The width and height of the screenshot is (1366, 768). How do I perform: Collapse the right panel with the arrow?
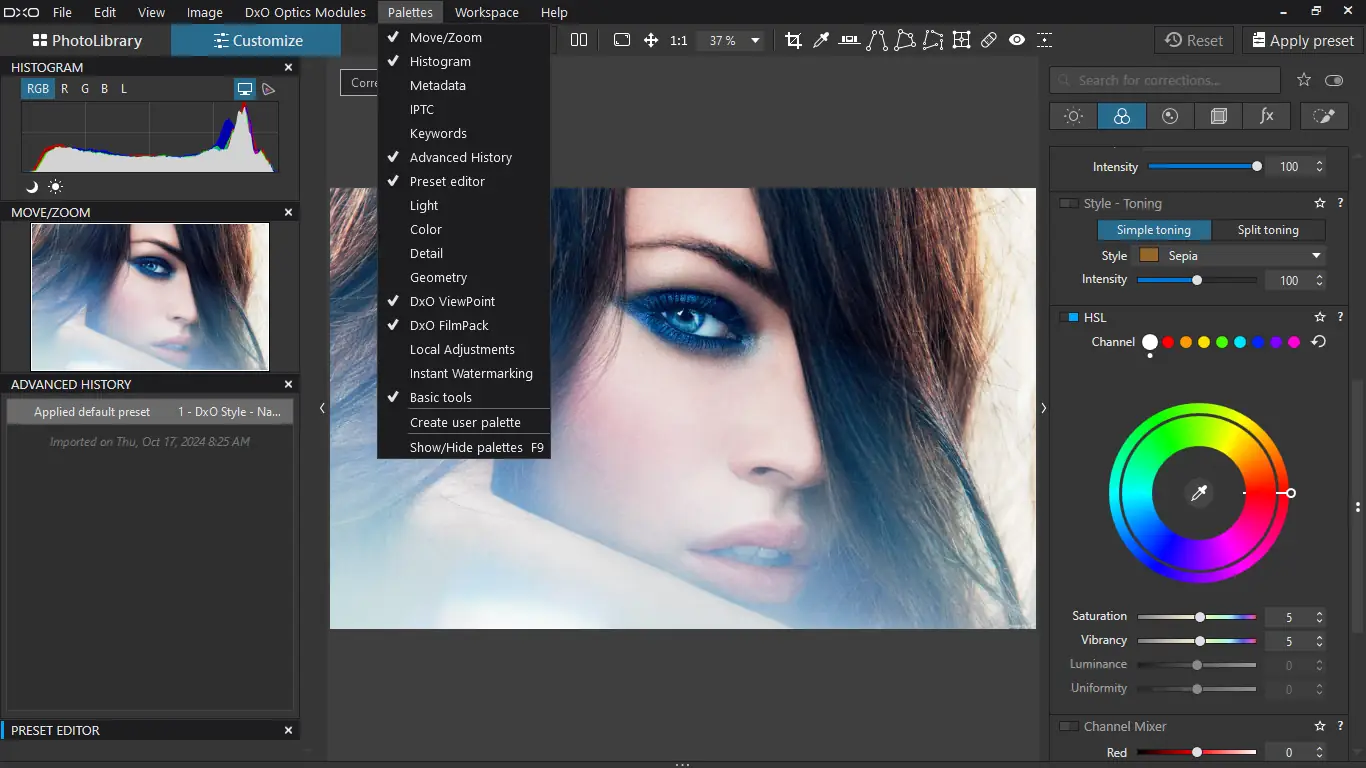click(x=1043, y=408)
